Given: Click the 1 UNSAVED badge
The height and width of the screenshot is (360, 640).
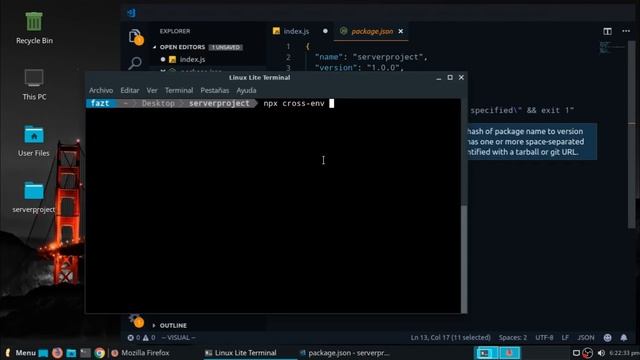Looking at the screenshot, I should [226, 47].
